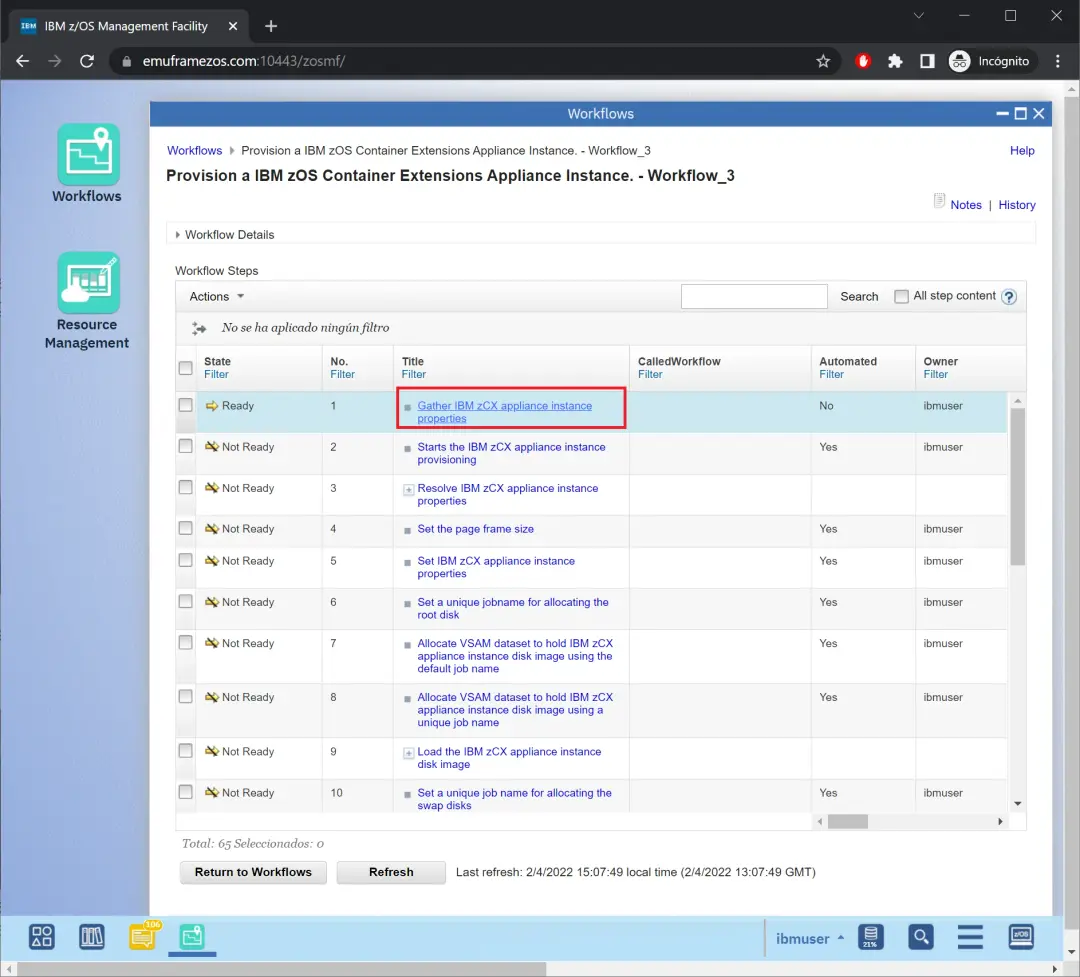Open the taskbar search magnifier icon

pyautogui.click(x=920, y=937)
